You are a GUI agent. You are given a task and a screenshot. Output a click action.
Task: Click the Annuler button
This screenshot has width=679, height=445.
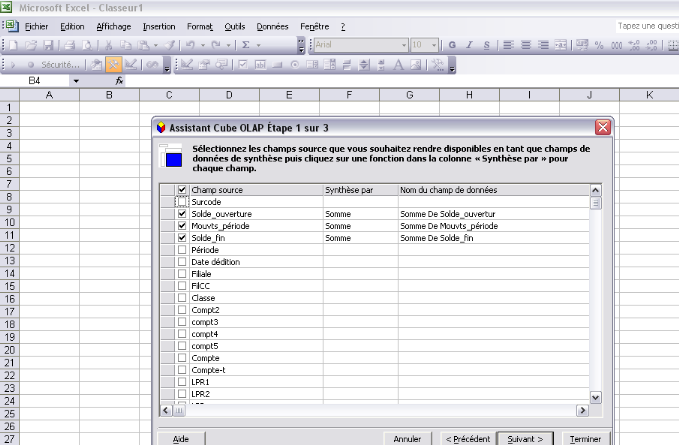(406, 438)
